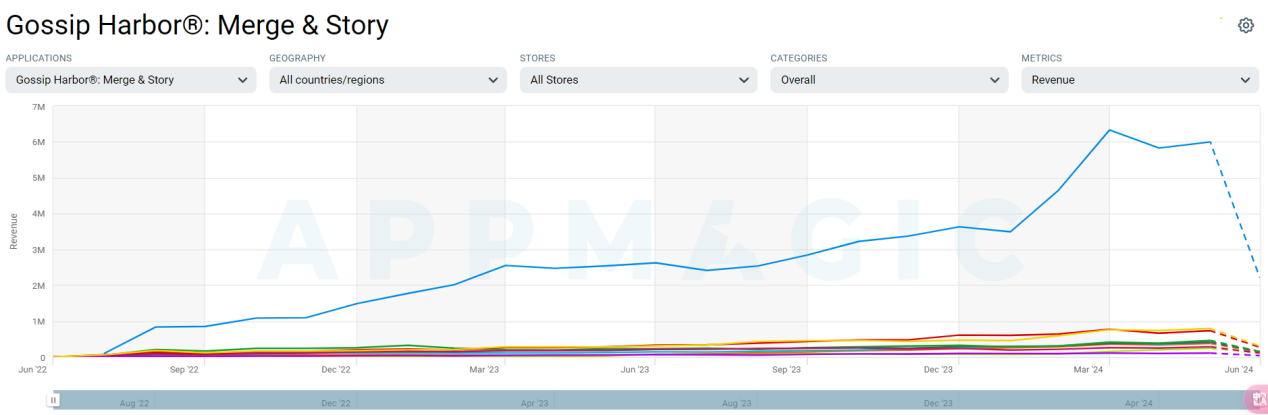Expand the Geography dropdown 'All countries/regions'

point(387,80)
